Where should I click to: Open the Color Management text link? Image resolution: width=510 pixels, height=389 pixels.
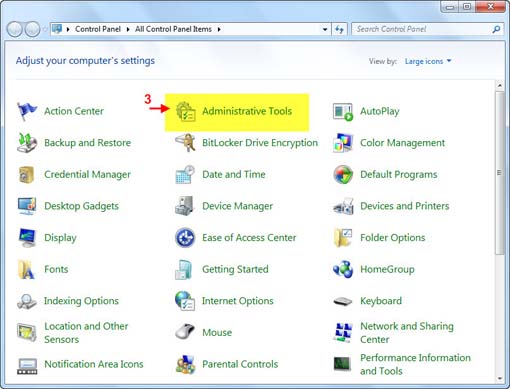click(x=402, y=143)
